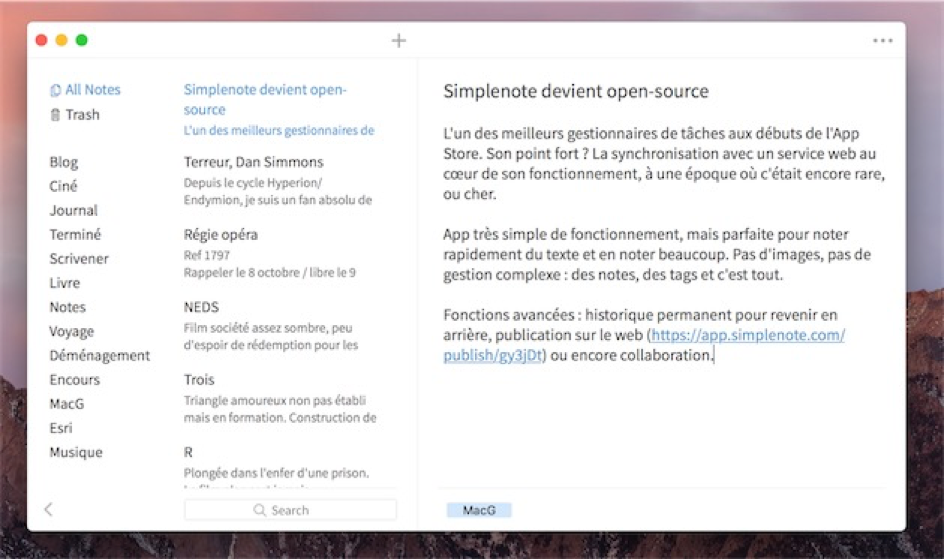Select the Terminé tag
The width and height of the screenshot is (944, 559).
75,235
